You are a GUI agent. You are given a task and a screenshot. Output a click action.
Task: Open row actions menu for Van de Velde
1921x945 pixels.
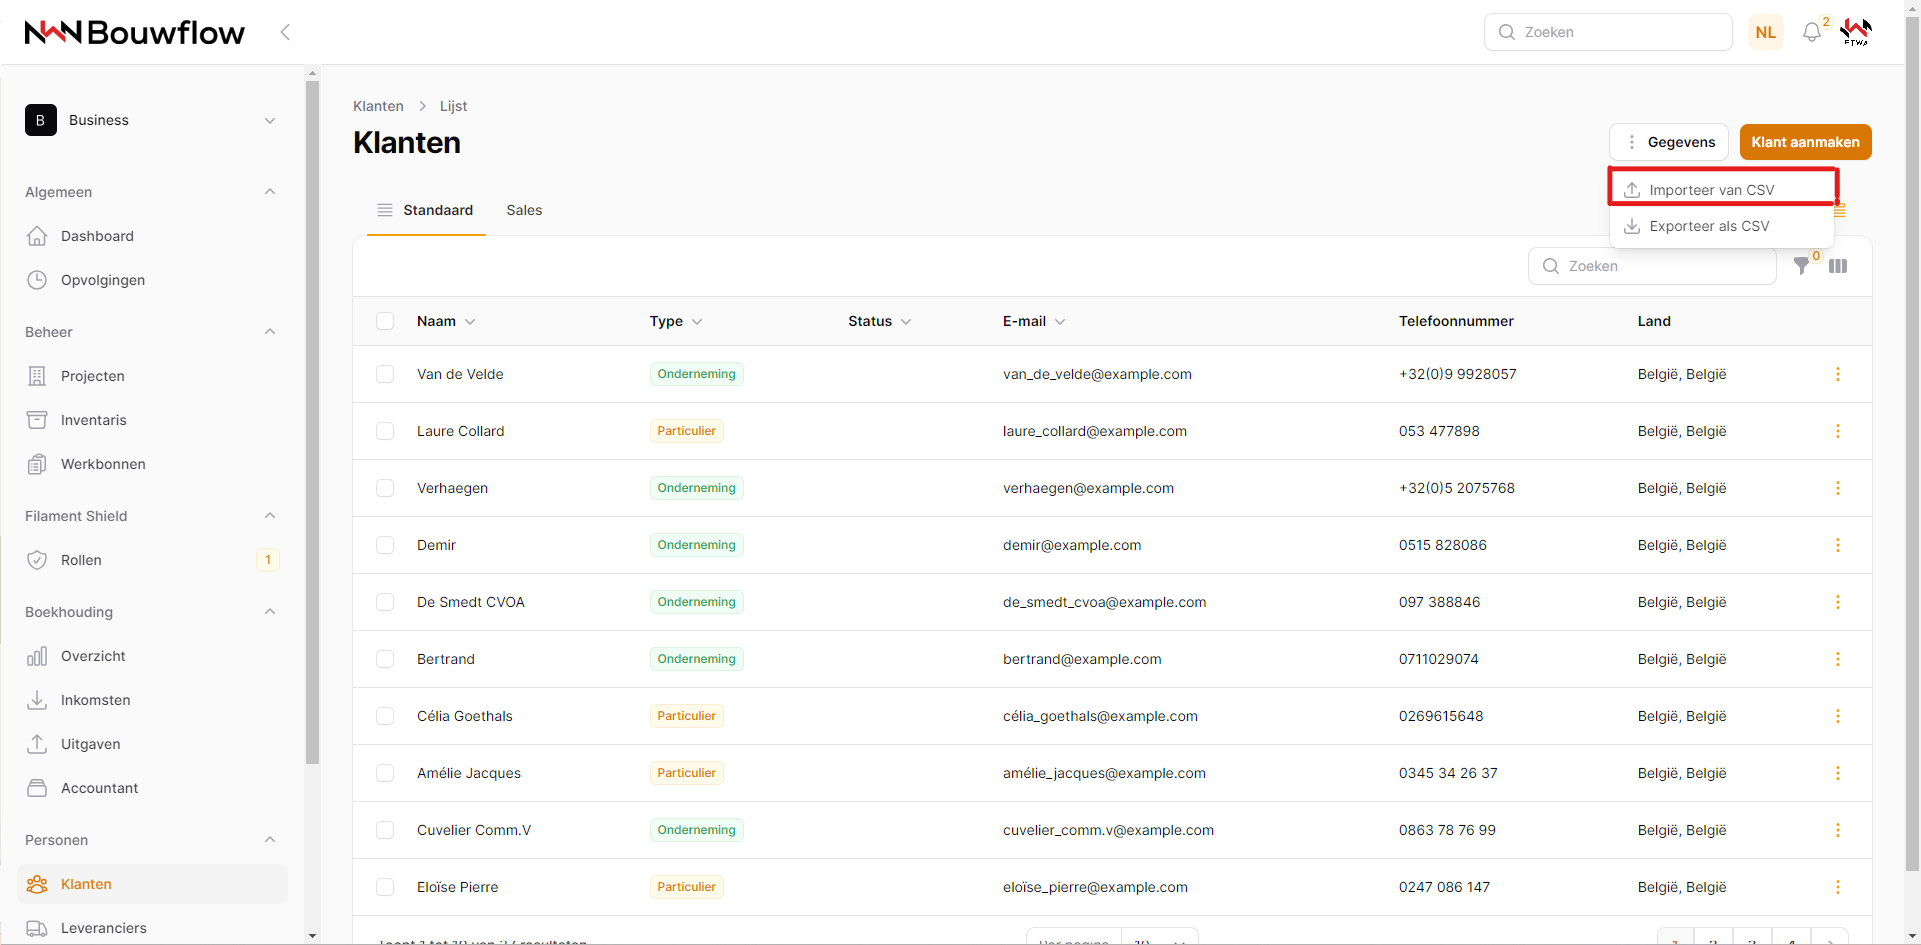point(1837,374)
